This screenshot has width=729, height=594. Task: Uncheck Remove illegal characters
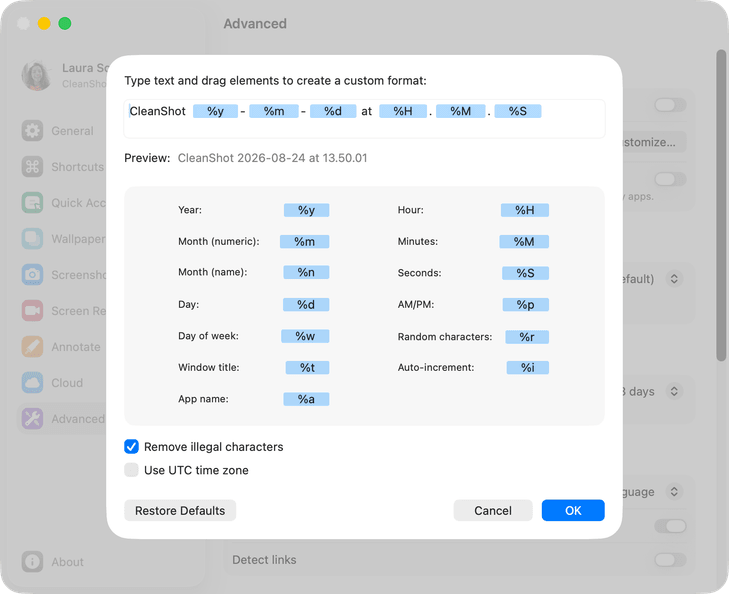tap(132, 447)
